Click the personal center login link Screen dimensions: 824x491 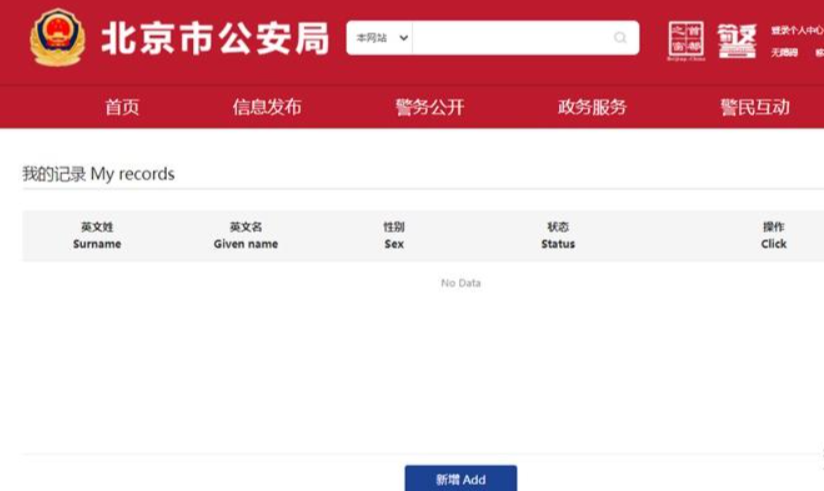pyautogui.click(x=797, y=30)
